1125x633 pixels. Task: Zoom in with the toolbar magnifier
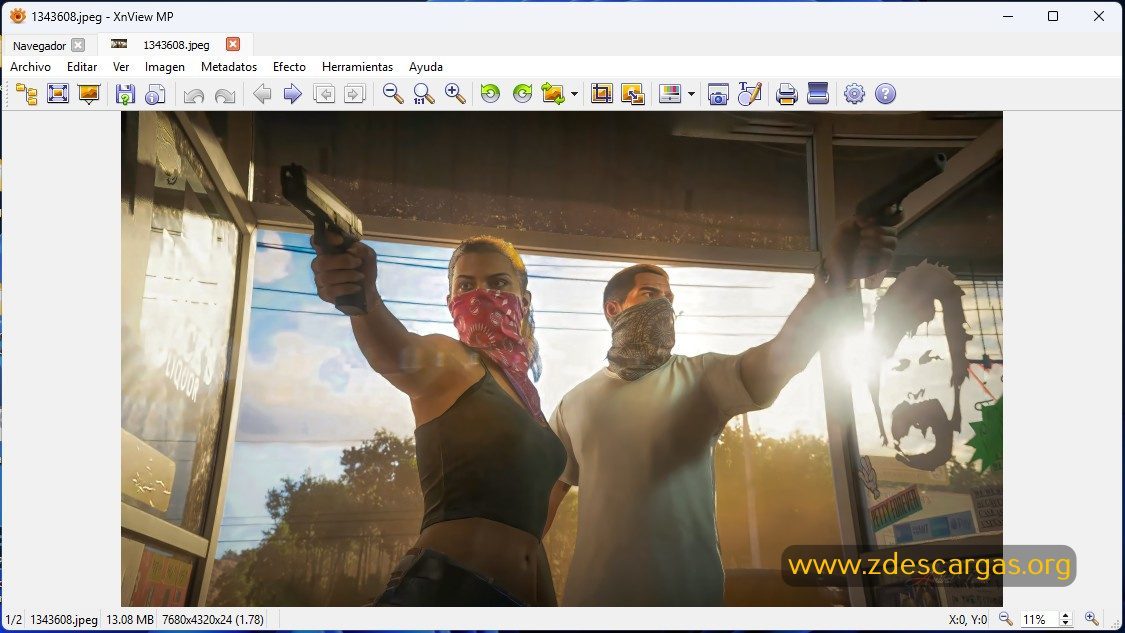pyautogui.click(x=455, y=94)
